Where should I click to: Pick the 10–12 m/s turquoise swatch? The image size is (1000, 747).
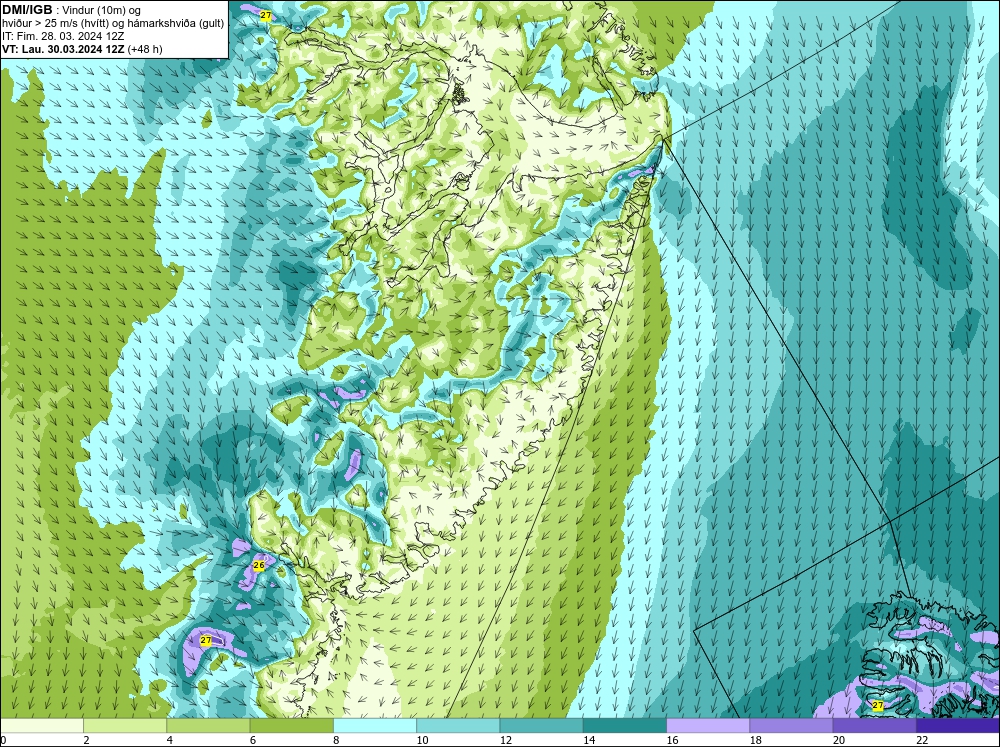[x=458, y=725]
